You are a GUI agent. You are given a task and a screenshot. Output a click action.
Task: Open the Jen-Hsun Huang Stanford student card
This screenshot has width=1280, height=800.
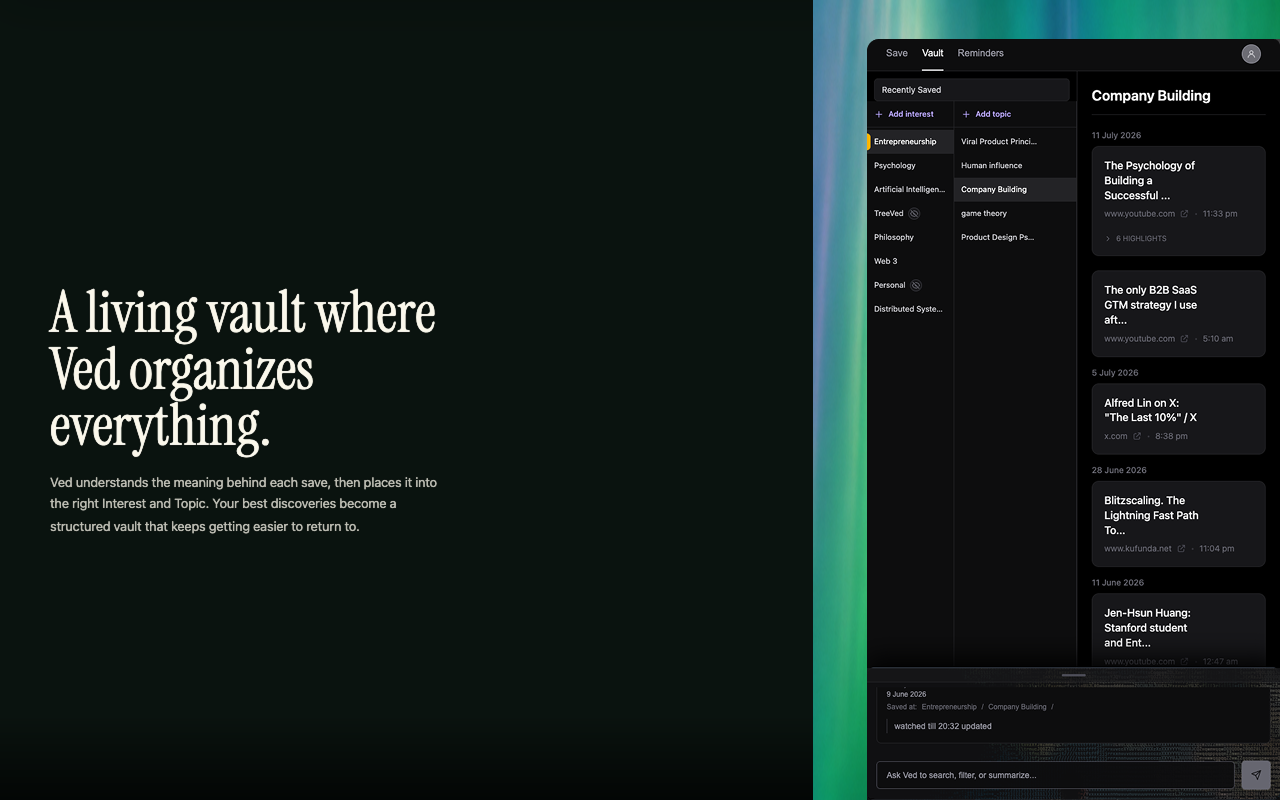(x=1179, y=630)
